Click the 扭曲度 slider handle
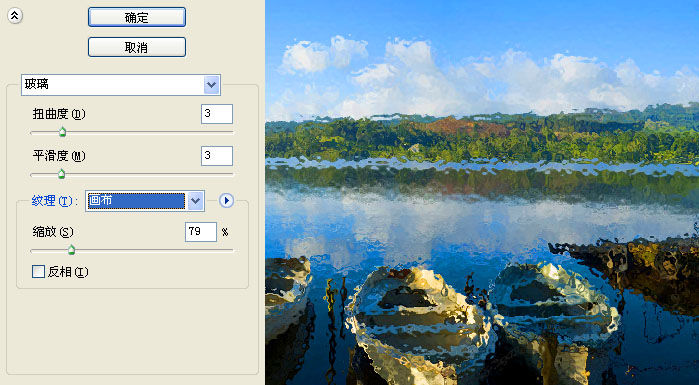Image resolution: width=699 pixels, height=385 pixels. tap(62, 132)
